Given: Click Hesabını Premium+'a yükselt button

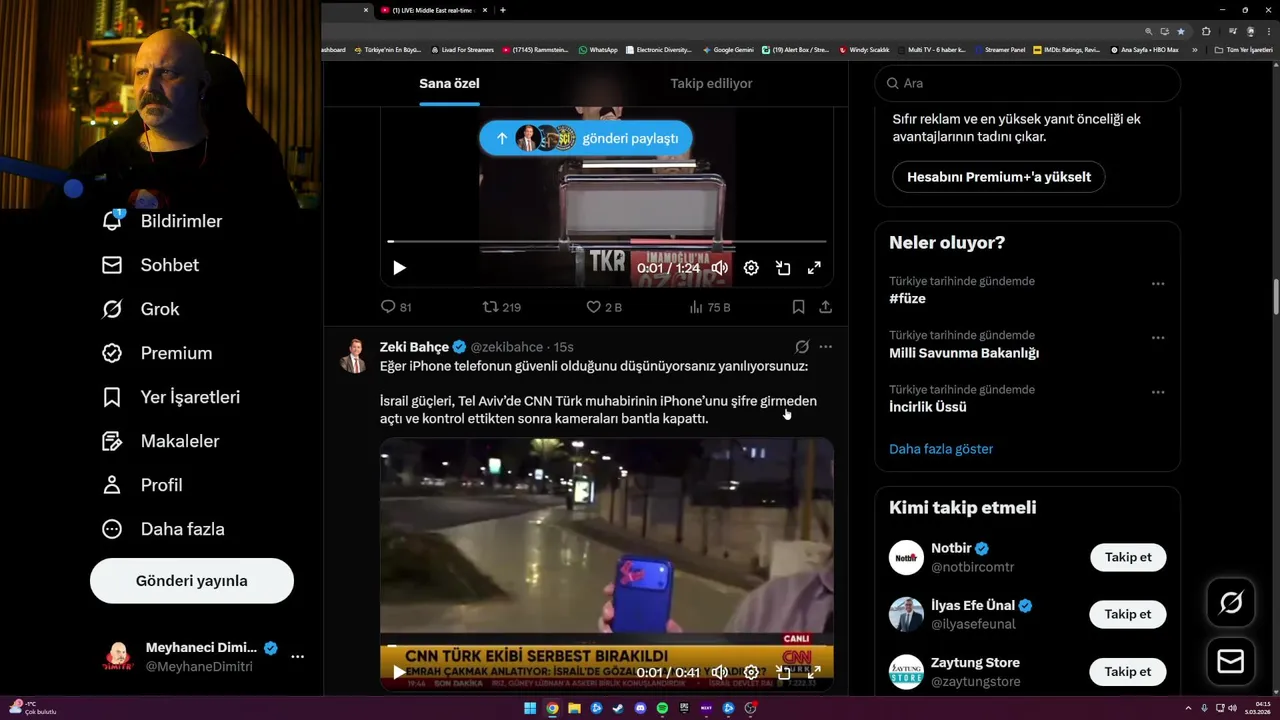Looking at the screenshot, I should pyautogui.click(x=998, y=177).
